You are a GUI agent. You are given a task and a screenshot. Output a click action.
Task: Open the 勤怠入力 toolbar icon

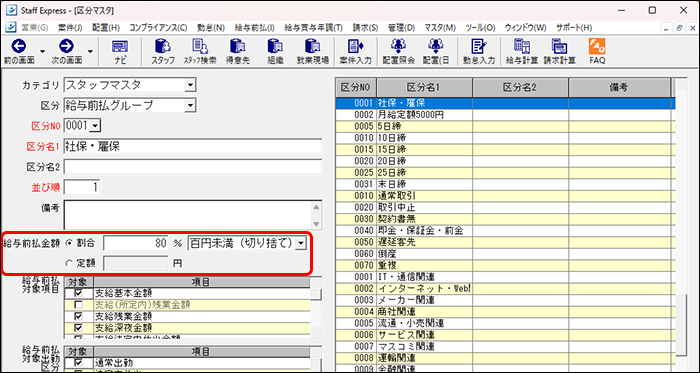479,47
